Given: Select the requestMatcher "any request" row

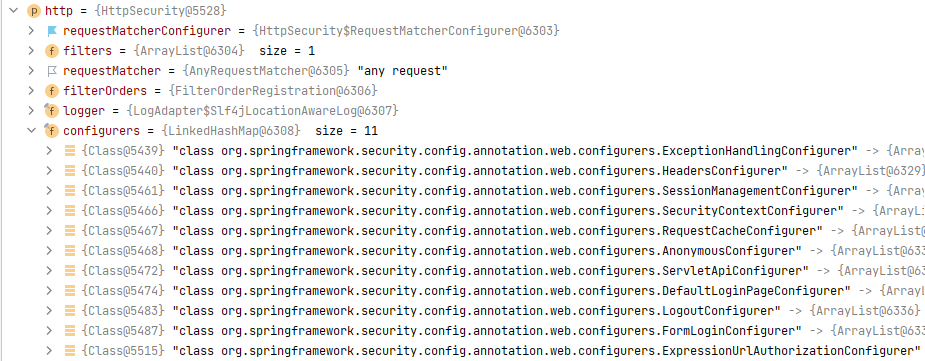Looking at the screenshot, I should pos(462,71).
